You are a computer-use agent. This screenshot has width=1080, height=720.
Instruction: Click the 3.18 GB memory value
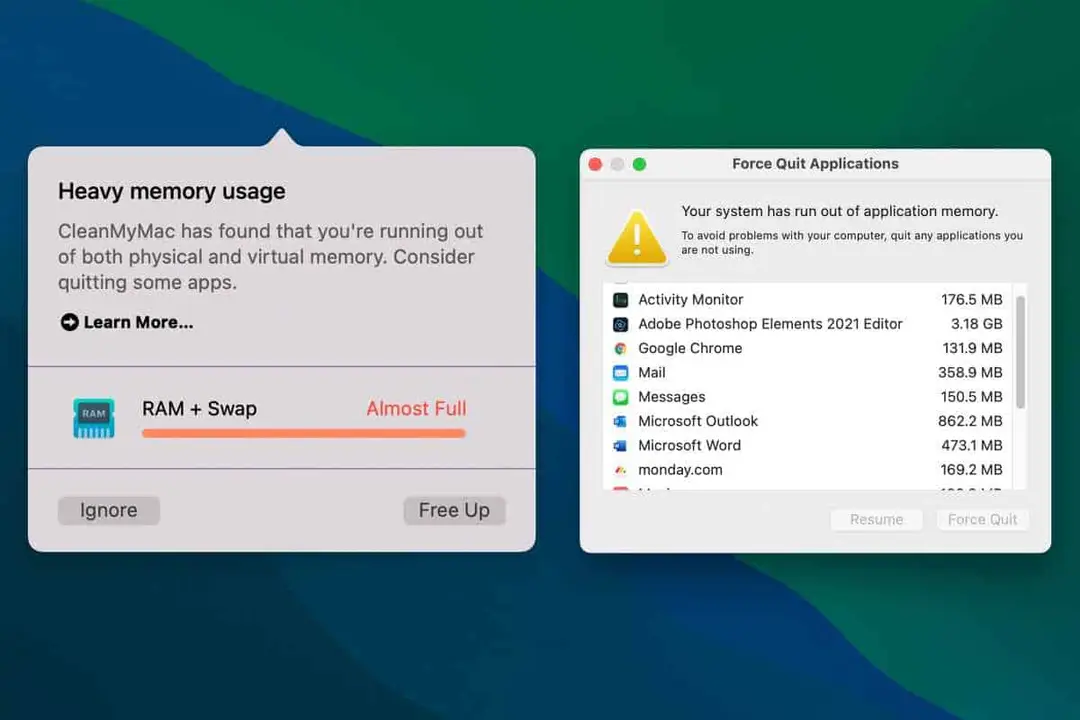[x=977, y=324]
